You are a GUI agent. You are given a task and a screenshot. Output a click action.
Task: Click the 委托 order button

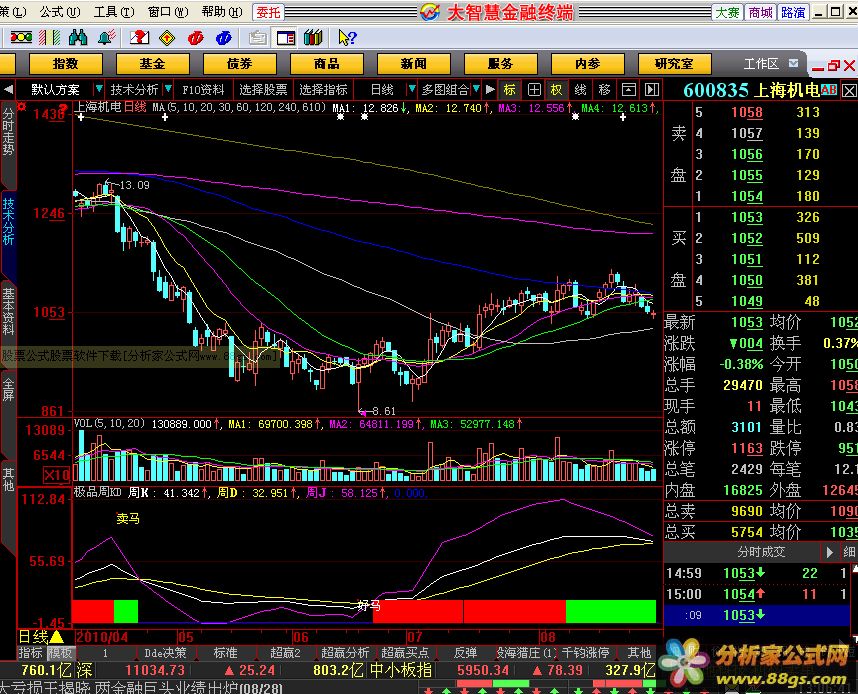(x=268, y=12)
